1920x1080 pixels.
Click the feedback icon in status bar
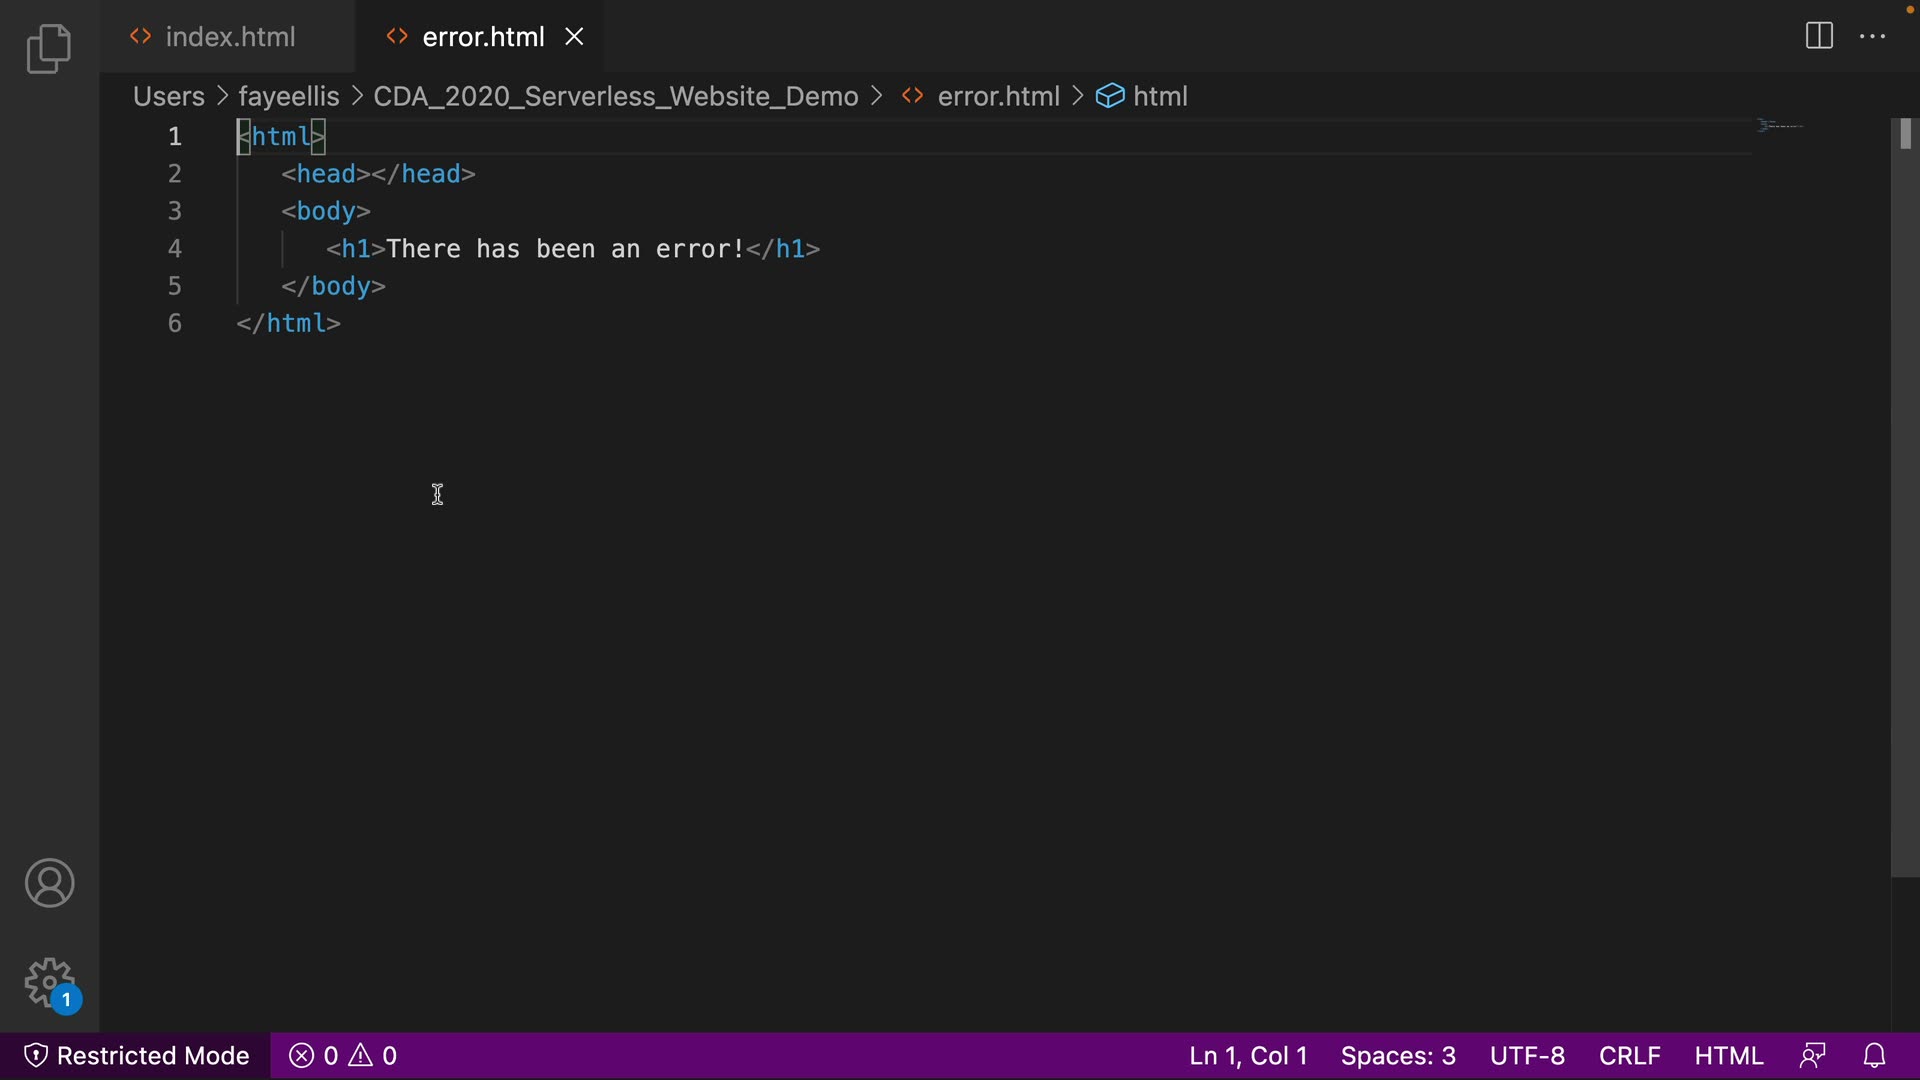(1813, 1056)
